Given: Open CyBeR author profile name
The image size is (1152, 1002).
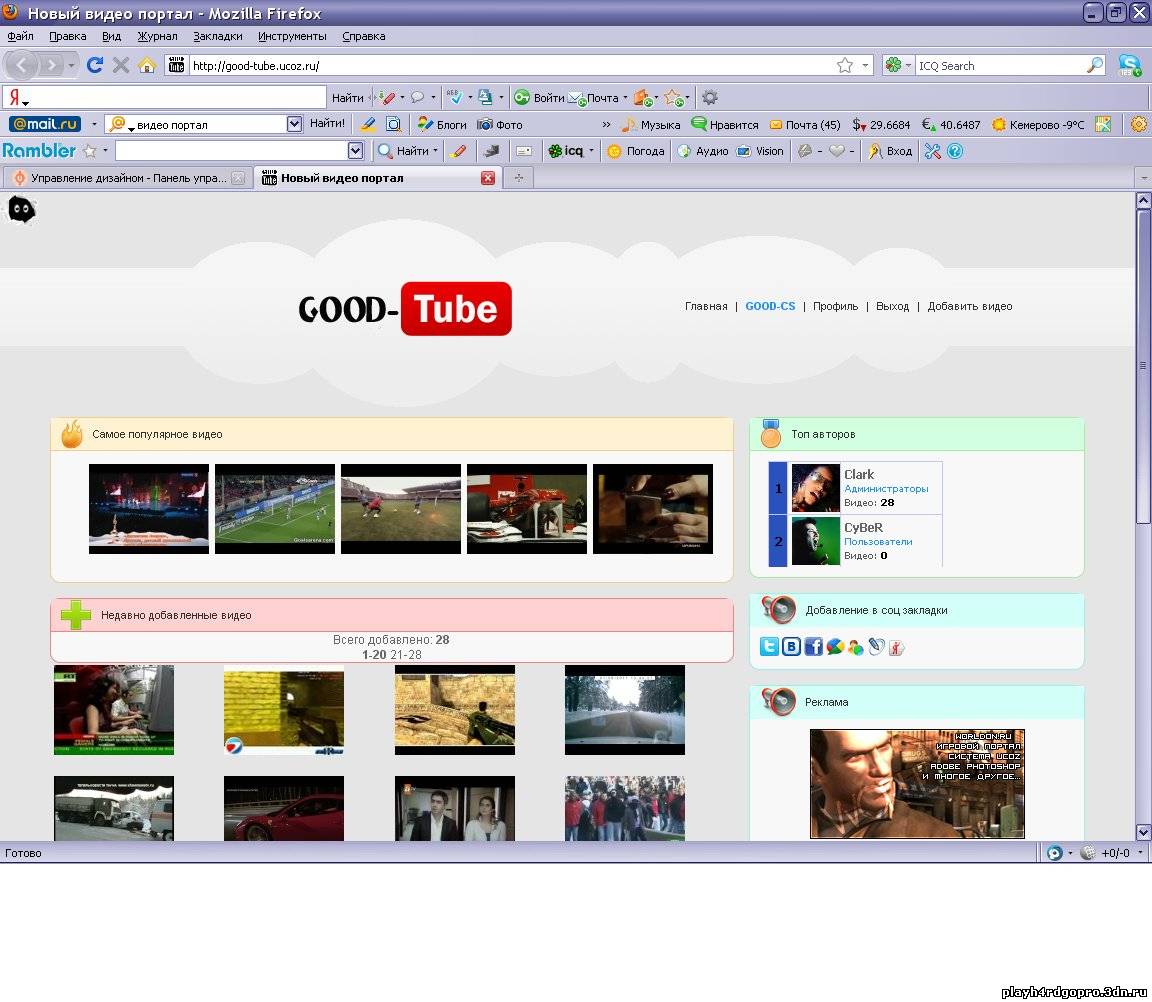Looking at the screenshot, I should pyautogui.click(x=863, y=527).
